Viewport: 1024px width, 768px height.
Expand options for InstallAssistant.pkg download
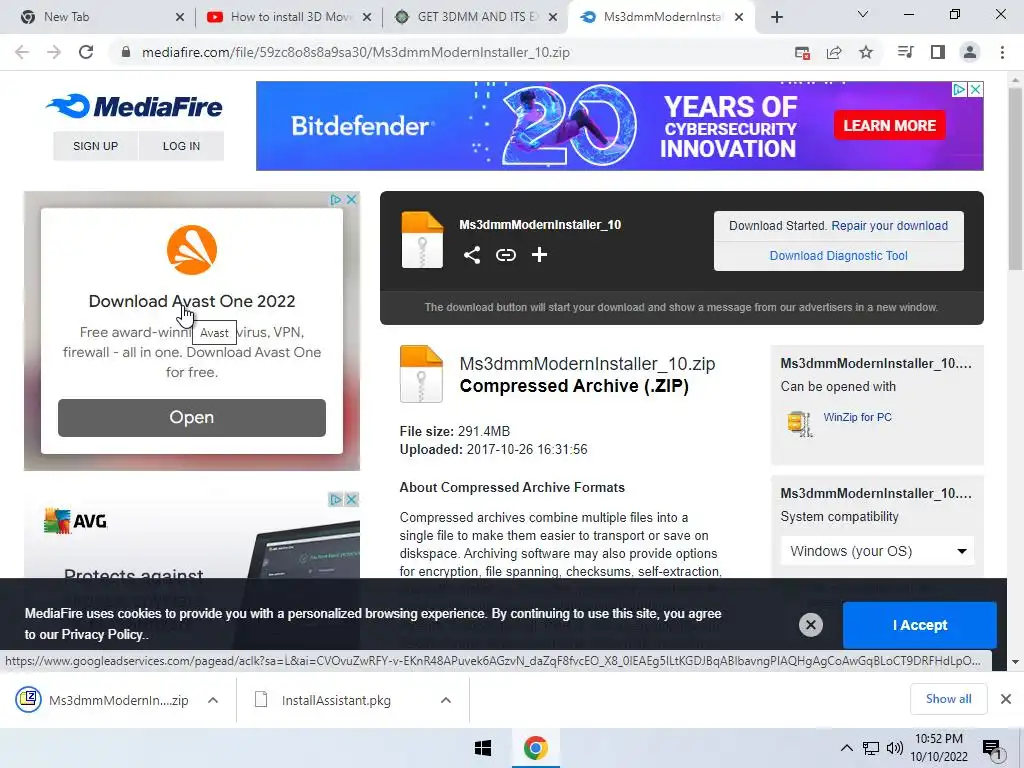[446, 700]
